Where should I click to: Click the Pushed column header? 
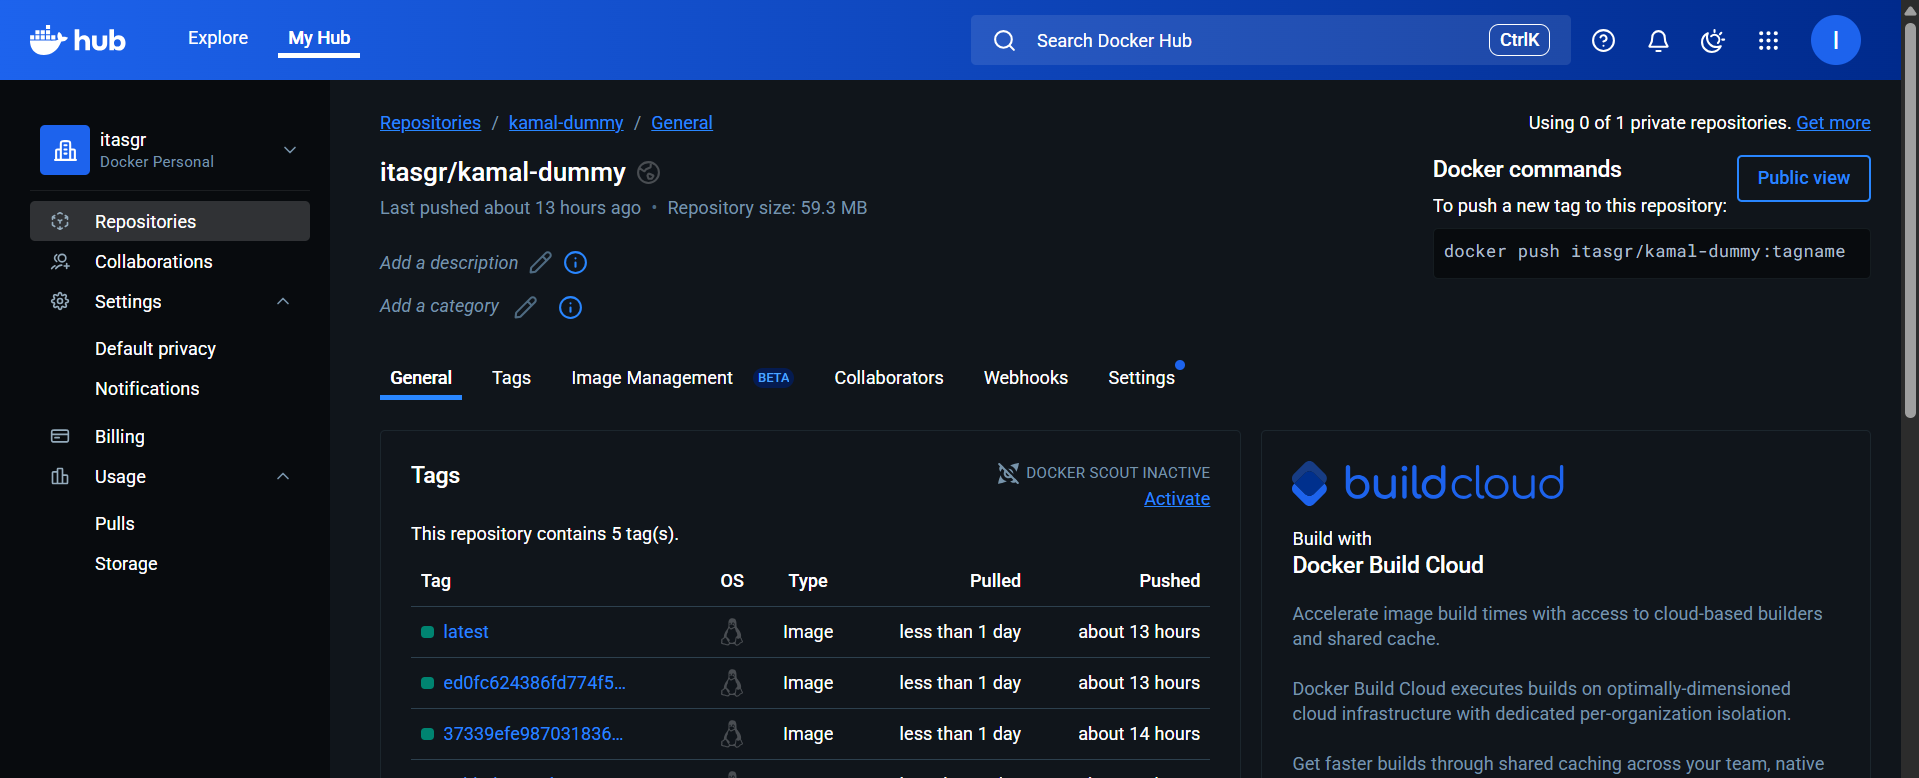point(1170,581)
